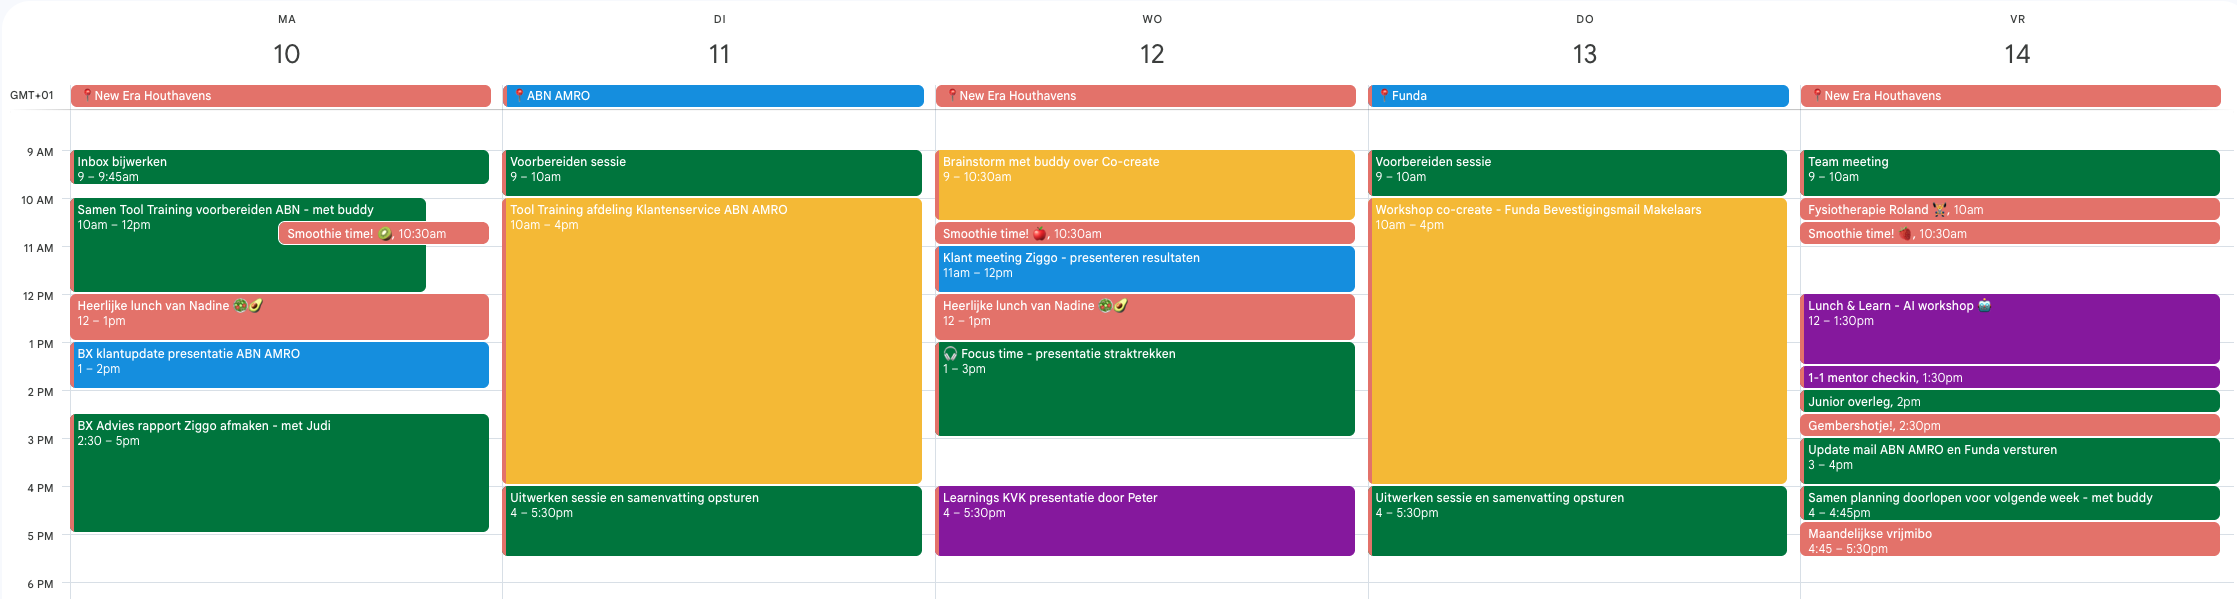
Task: Open Focus time presentatie straktrekken event
Action: (x=1145, y=389)
